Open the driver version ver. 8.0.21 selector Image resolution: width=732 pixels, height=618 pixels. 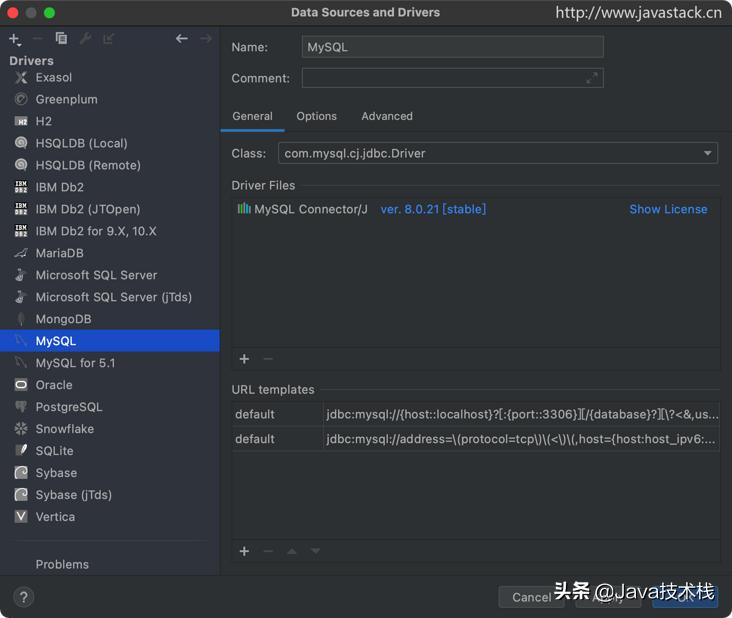point(433,209)
